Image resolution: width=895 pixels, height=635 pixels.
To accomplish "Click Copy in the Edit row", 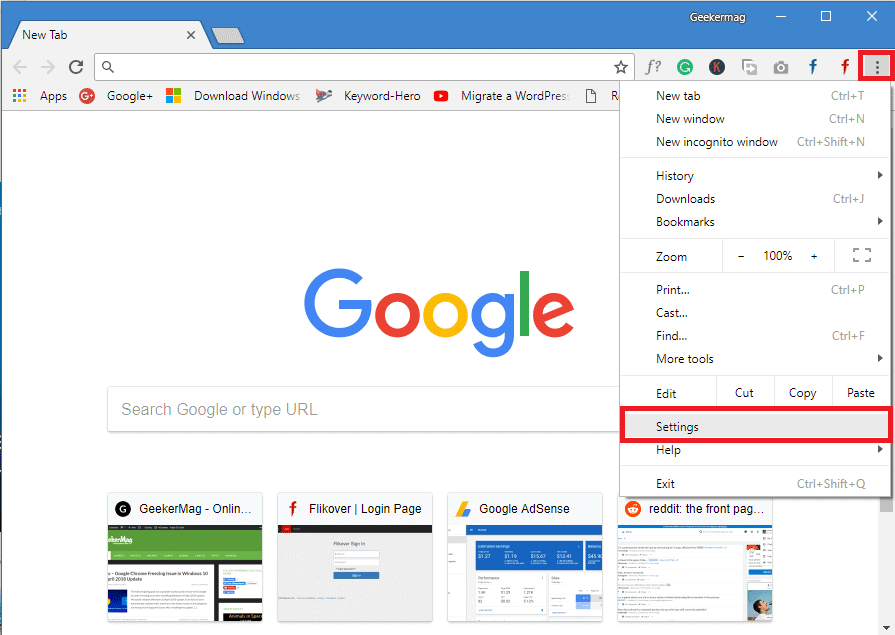I will pyautogui.click(x=803, y=393).
